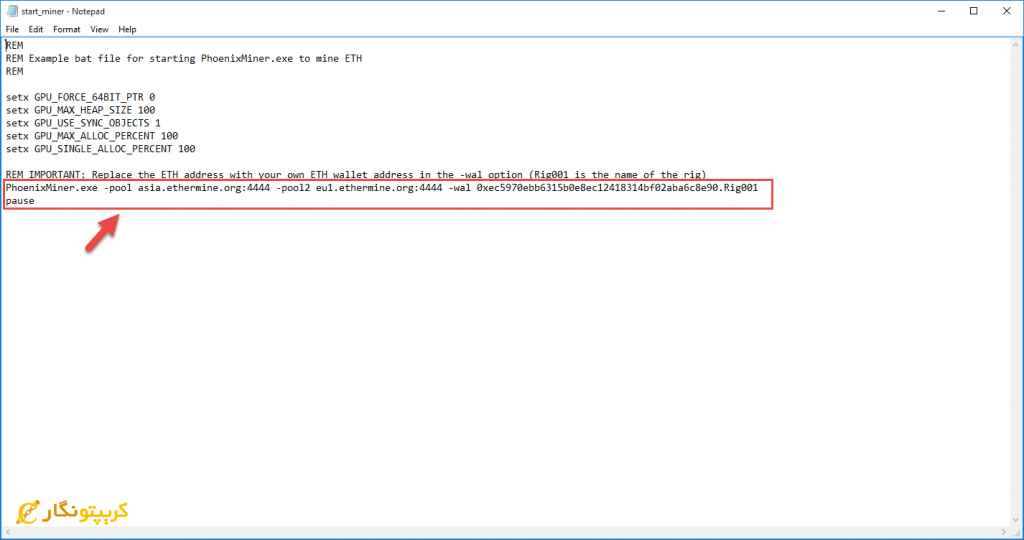Click 'asia.ethermine.org:4444' pool address
This screenshot has height=540, width=1024.
coord(204,187)
